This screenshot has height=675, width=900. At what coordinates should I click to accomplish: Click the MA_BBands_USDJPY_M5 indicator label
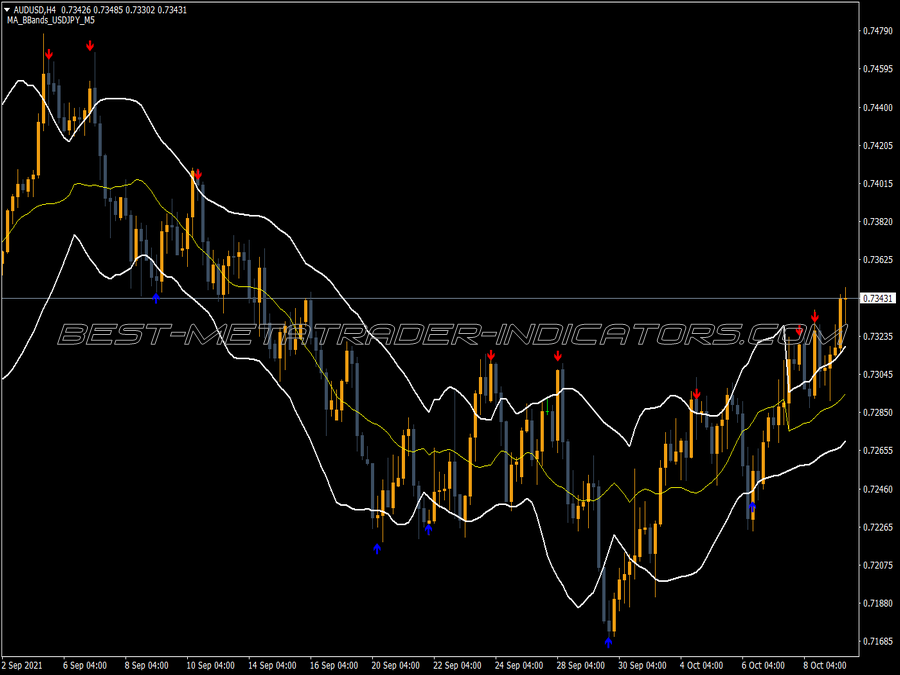click(x=51, y=20)
